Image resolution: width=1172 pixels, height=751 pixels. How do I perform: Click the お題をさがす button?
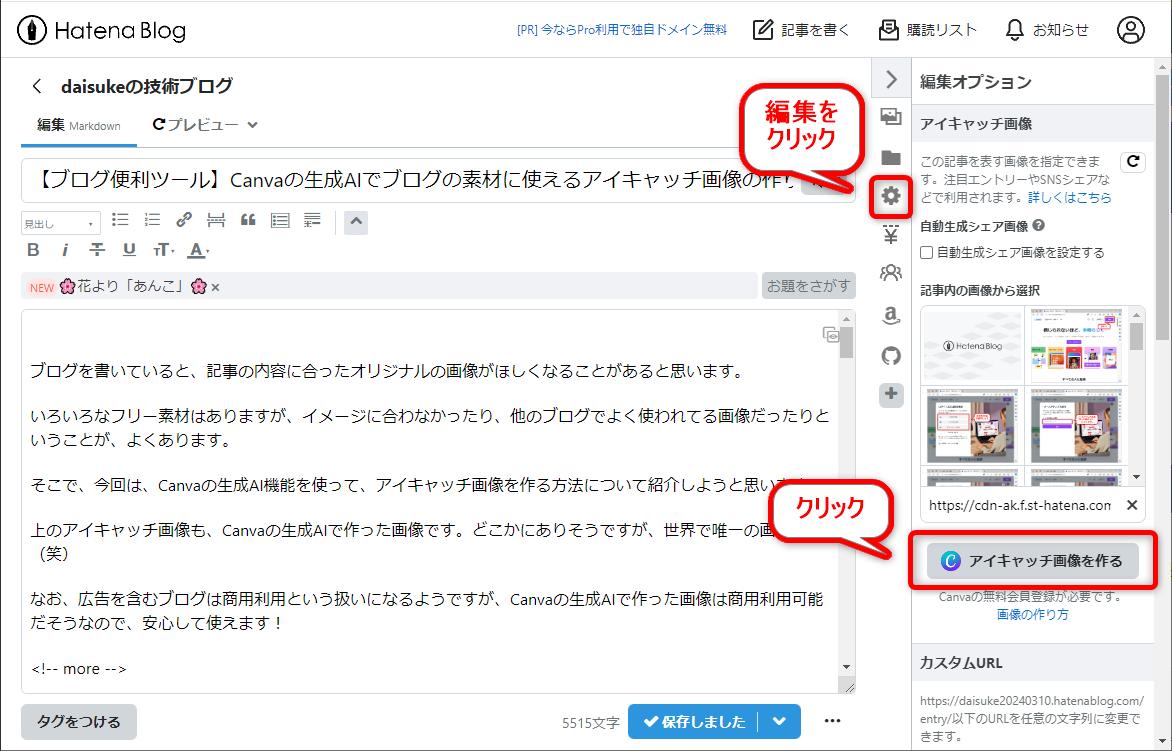pyautogui.click(x=809, y=285)
